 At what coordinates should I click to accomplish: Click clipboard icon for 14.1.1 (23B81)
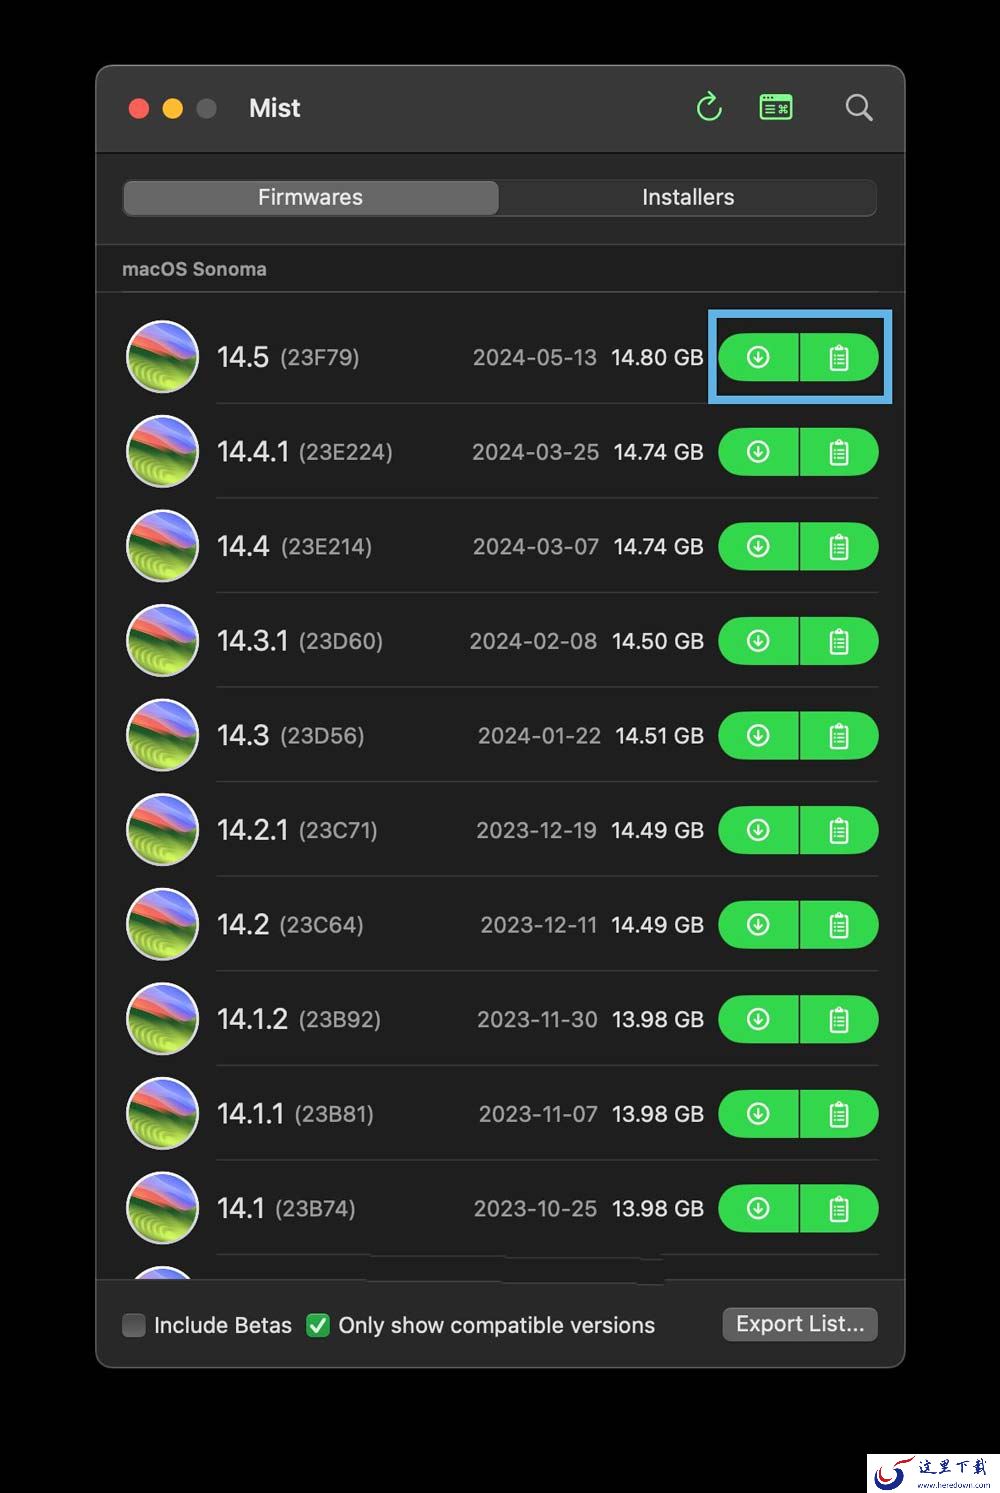click(839, 1114)
